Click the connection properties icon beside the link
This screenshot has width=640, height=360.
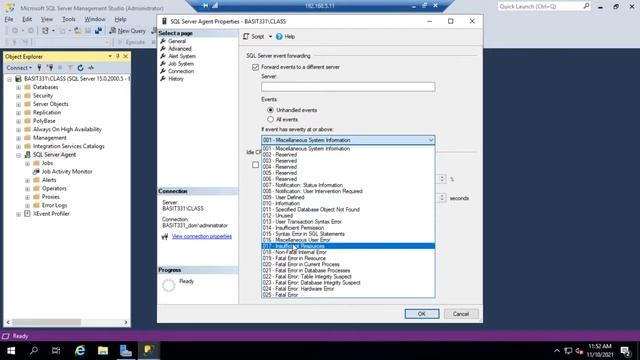coord(164,237)
